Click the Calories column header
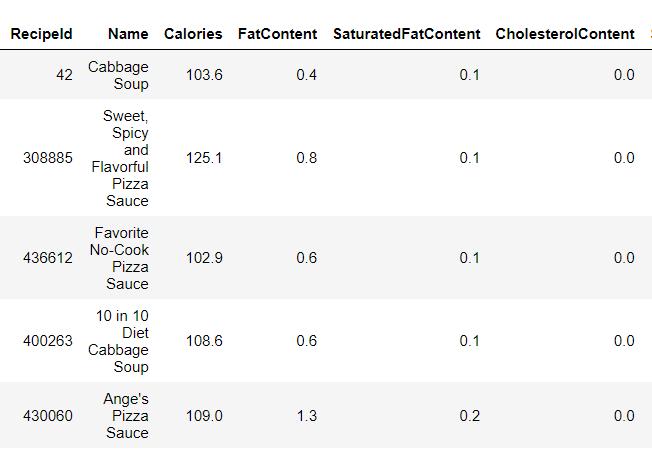Image resolution: width=652 pixels, height=454 pixels. point(193,34)
